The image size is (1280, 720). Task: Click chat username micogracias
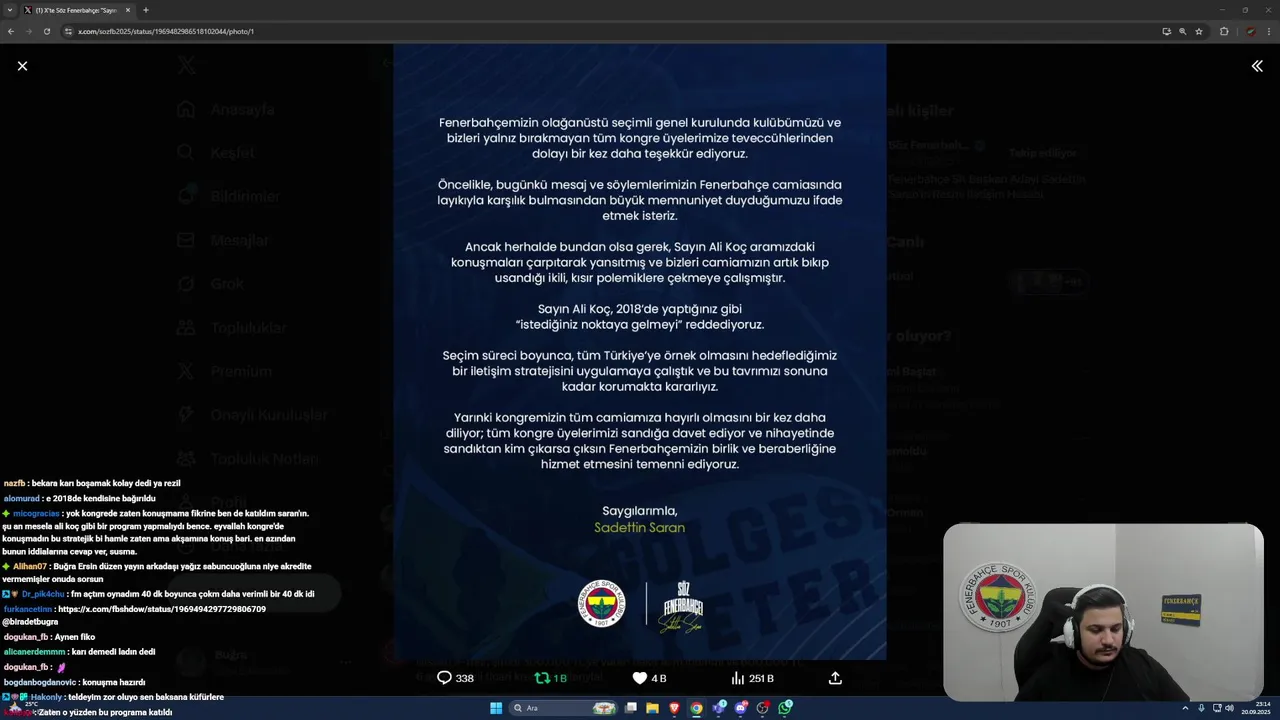(x=36, y=513)
